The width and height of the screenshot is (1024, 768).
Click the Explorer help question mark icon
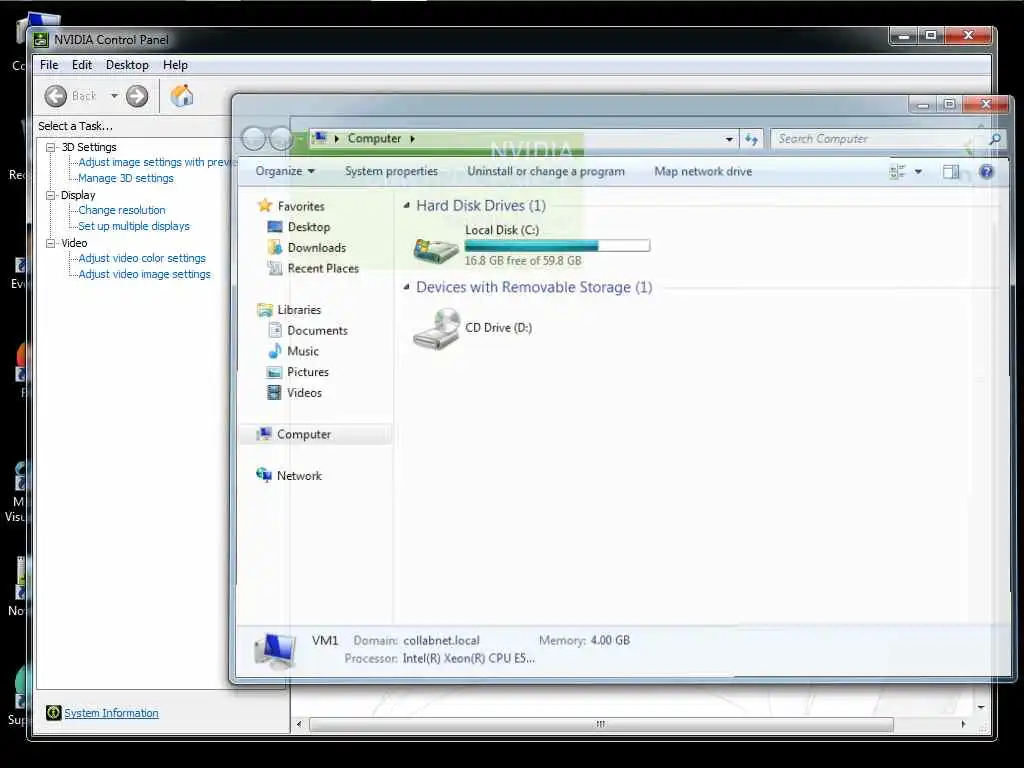986,172
